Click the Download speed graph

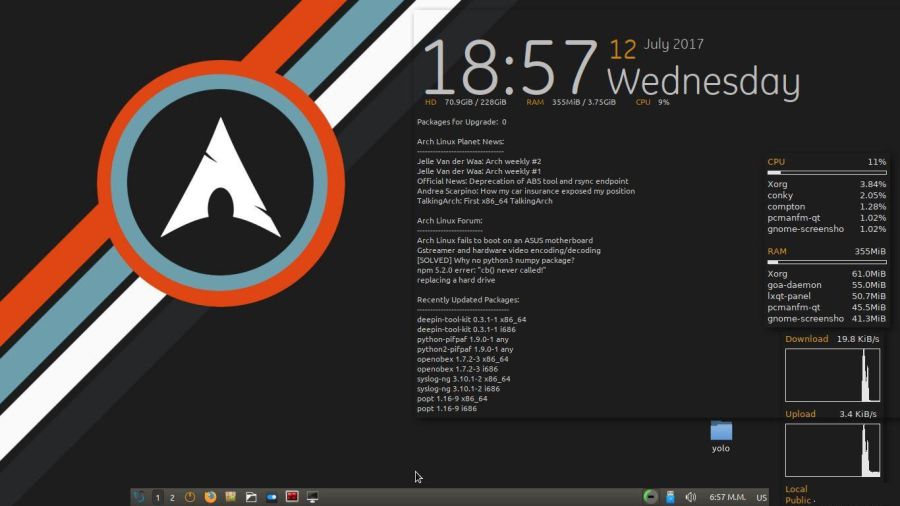[832, 375]
